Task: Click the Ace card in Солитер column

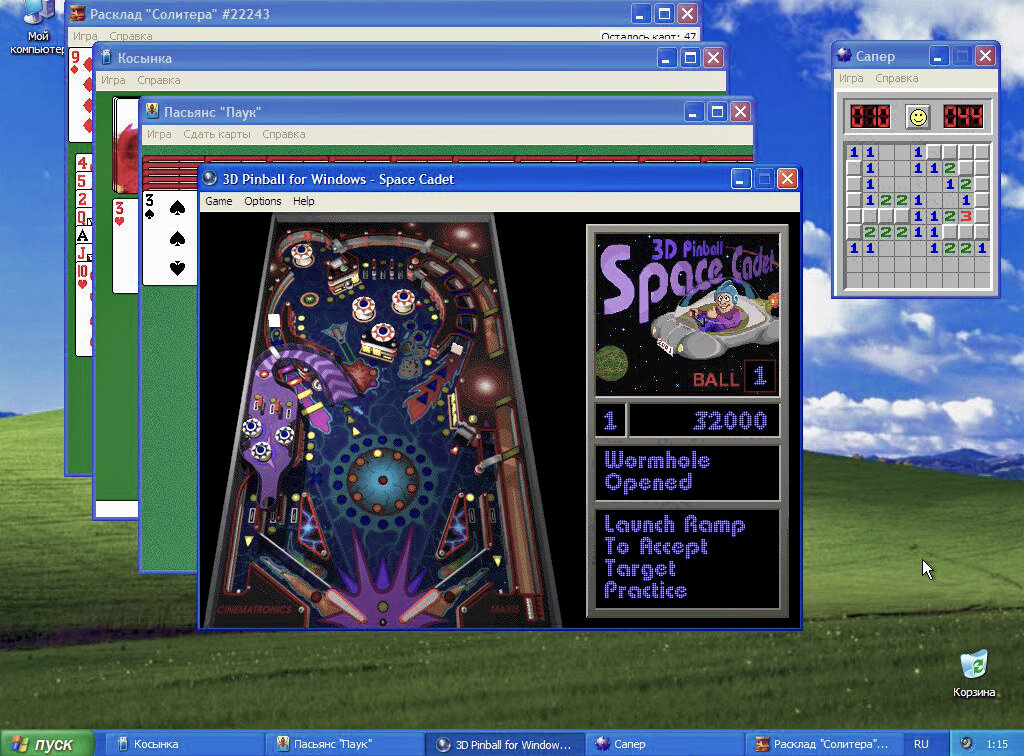Action: tap(82, 235)
